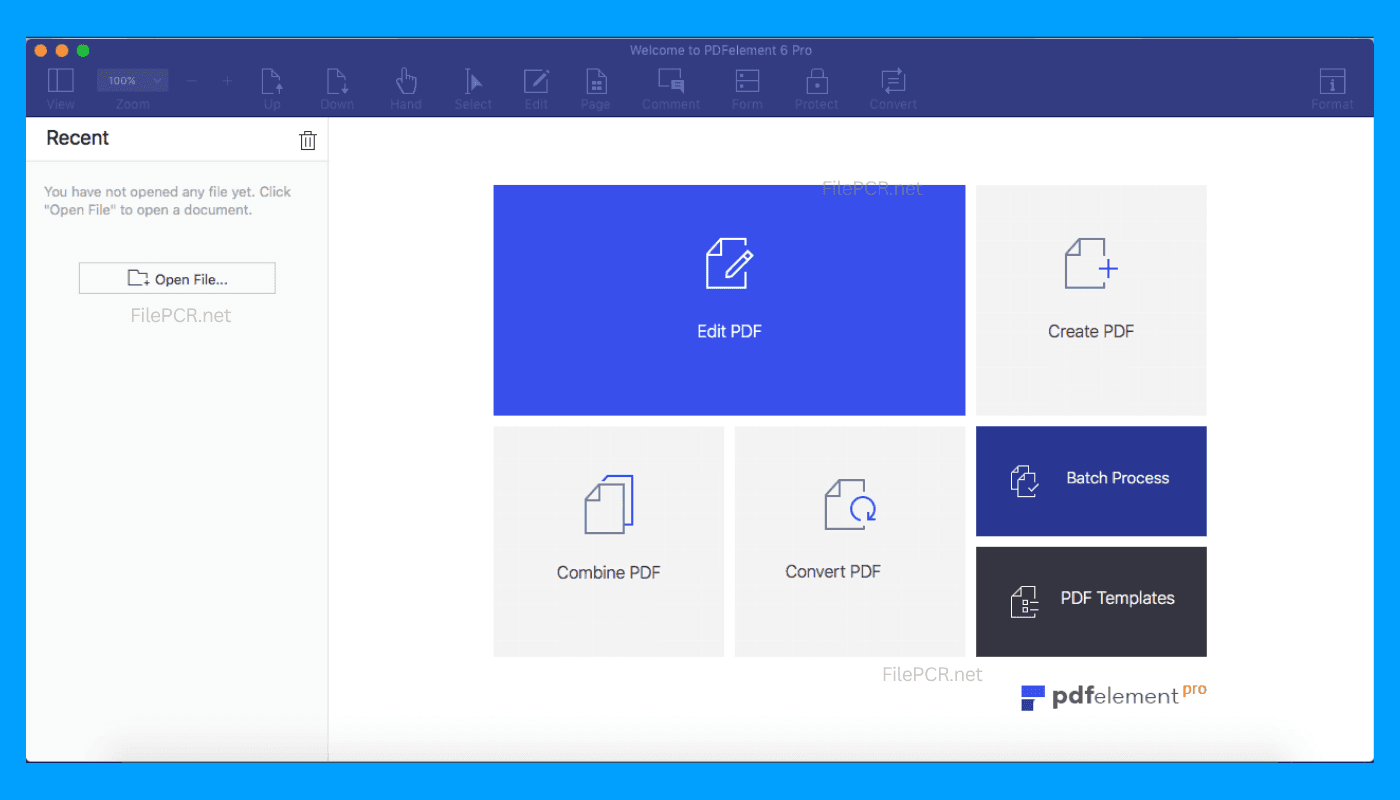Click the Open File... button
Image resolution: width=1400 pixels, height=800 pixels.
(x=177, y=279)
